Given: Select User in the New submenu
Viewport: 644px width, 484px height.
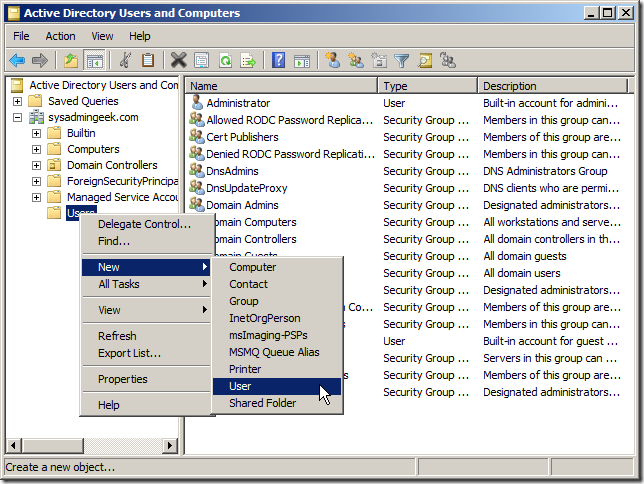Looking at the screenshot, I should tap(277, 386).
